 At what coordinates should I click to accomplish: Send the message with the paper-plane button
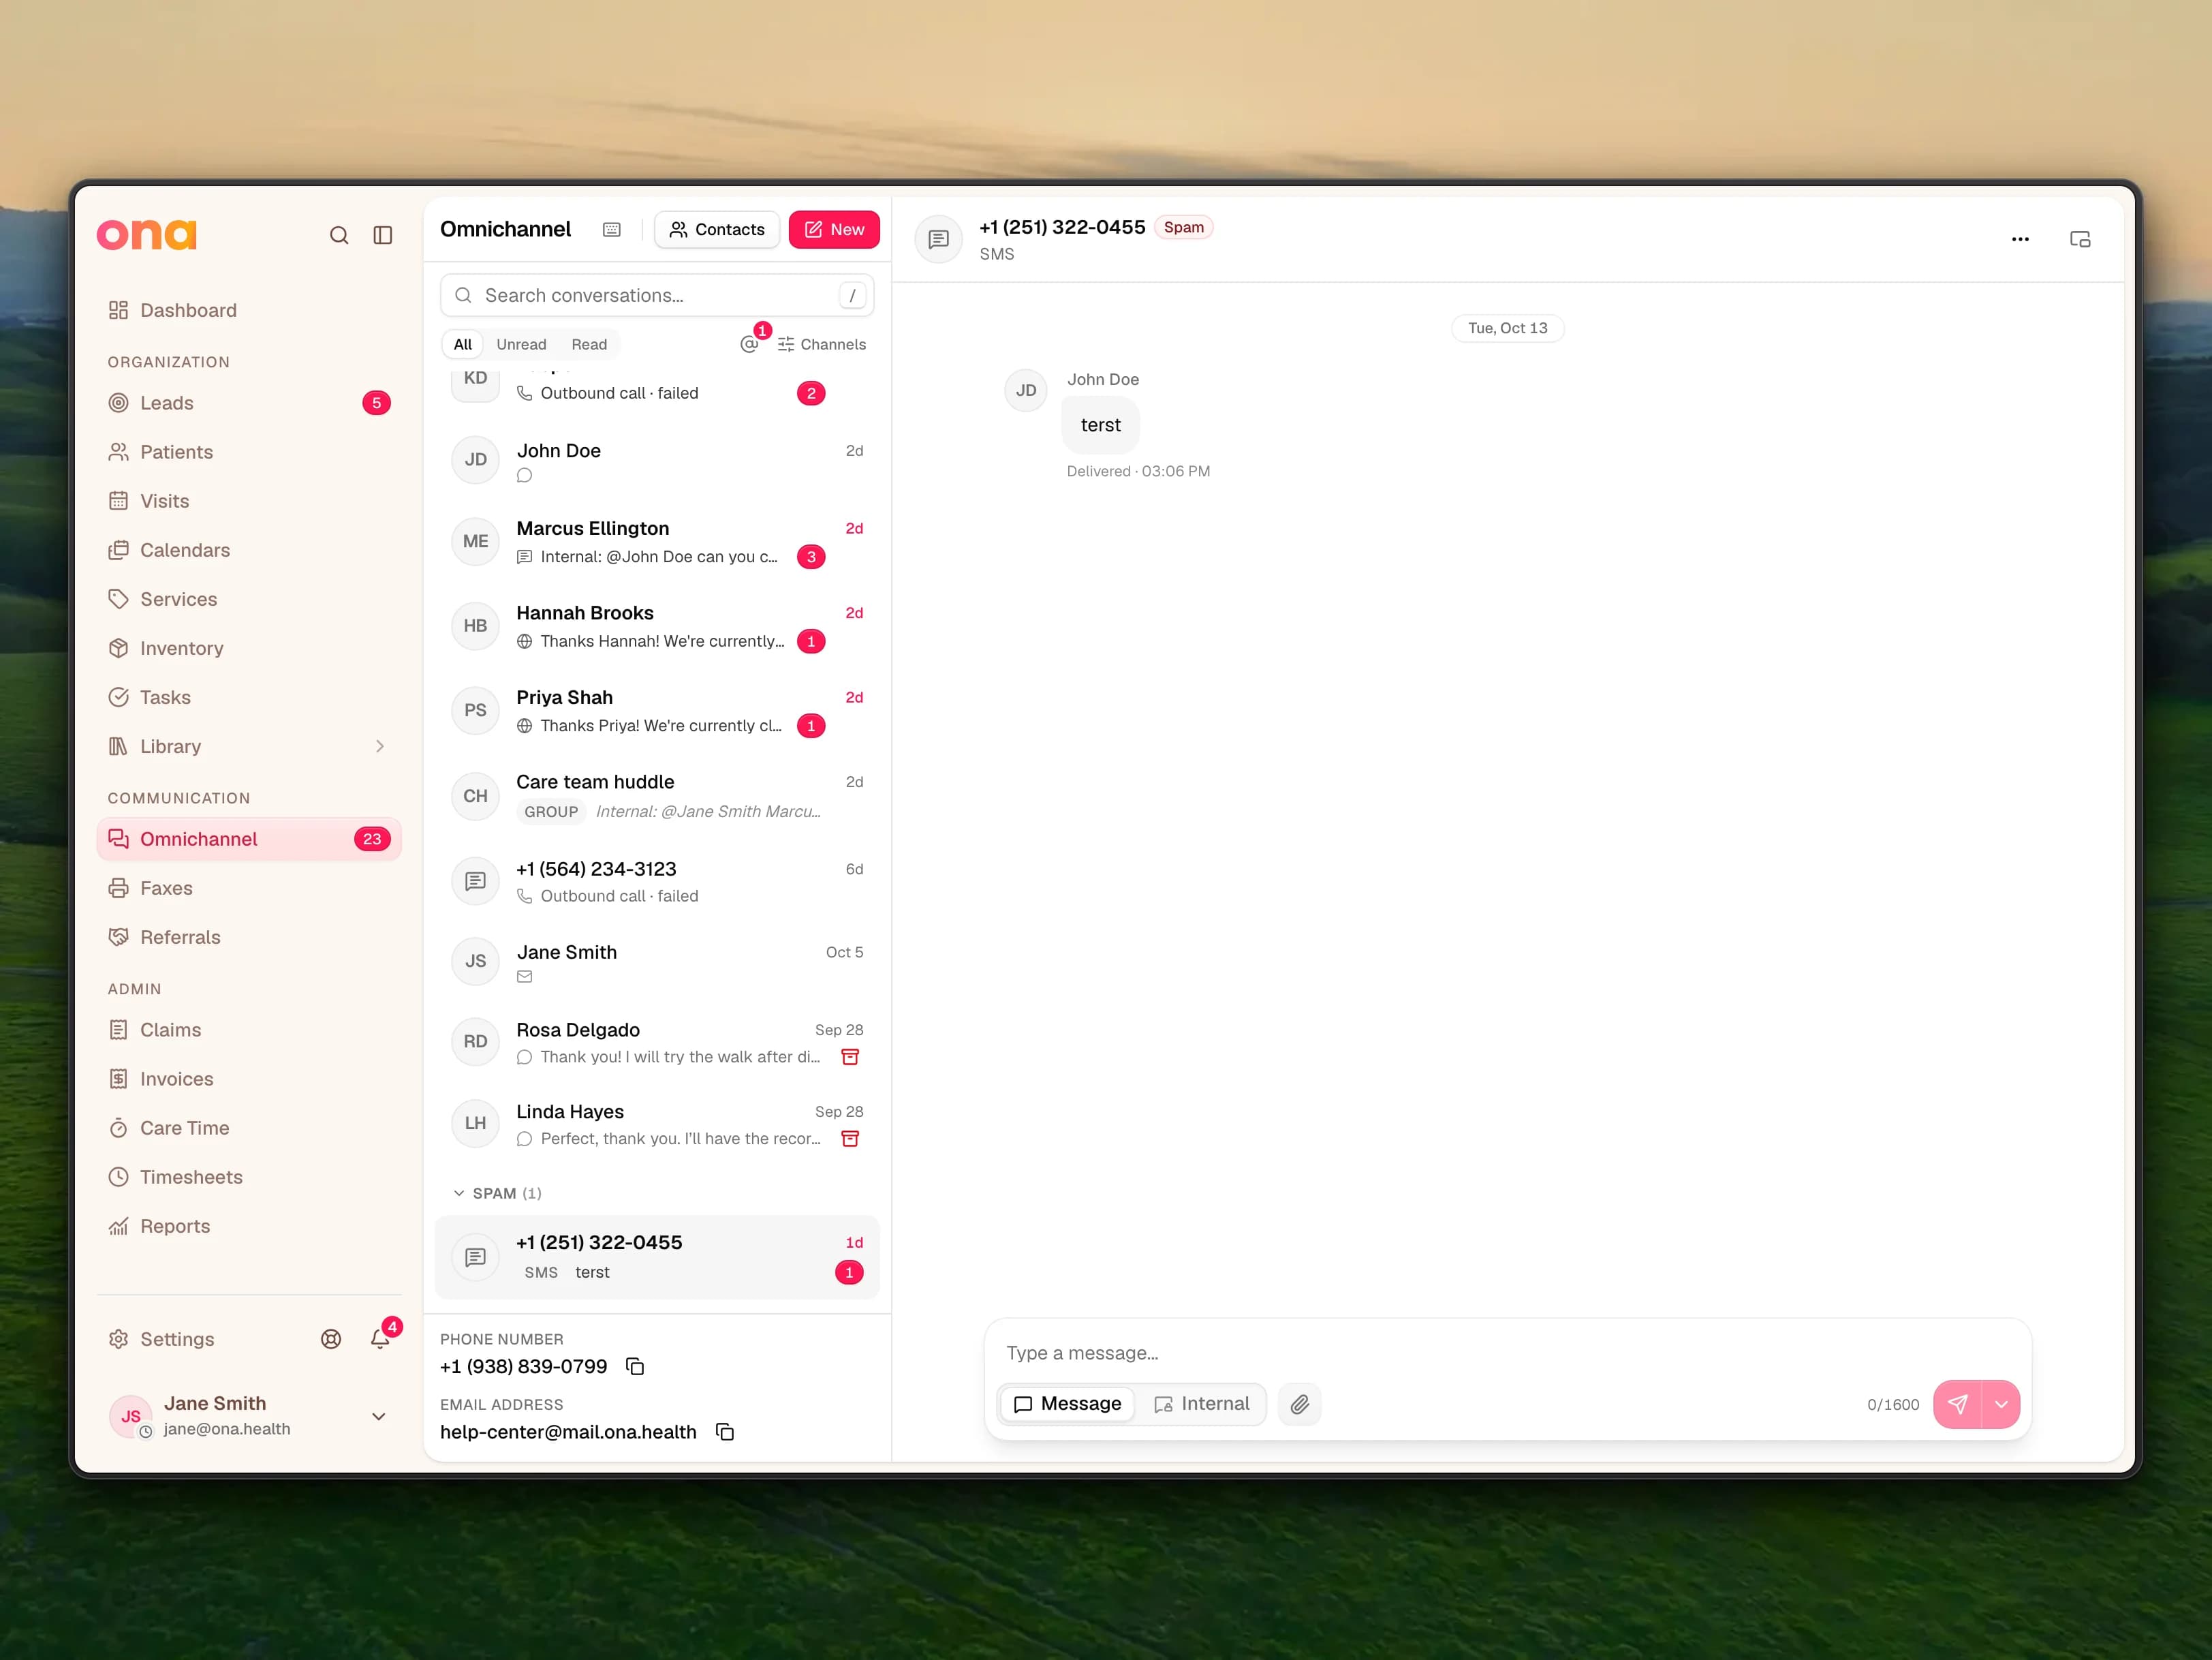pos(1957,1404)
